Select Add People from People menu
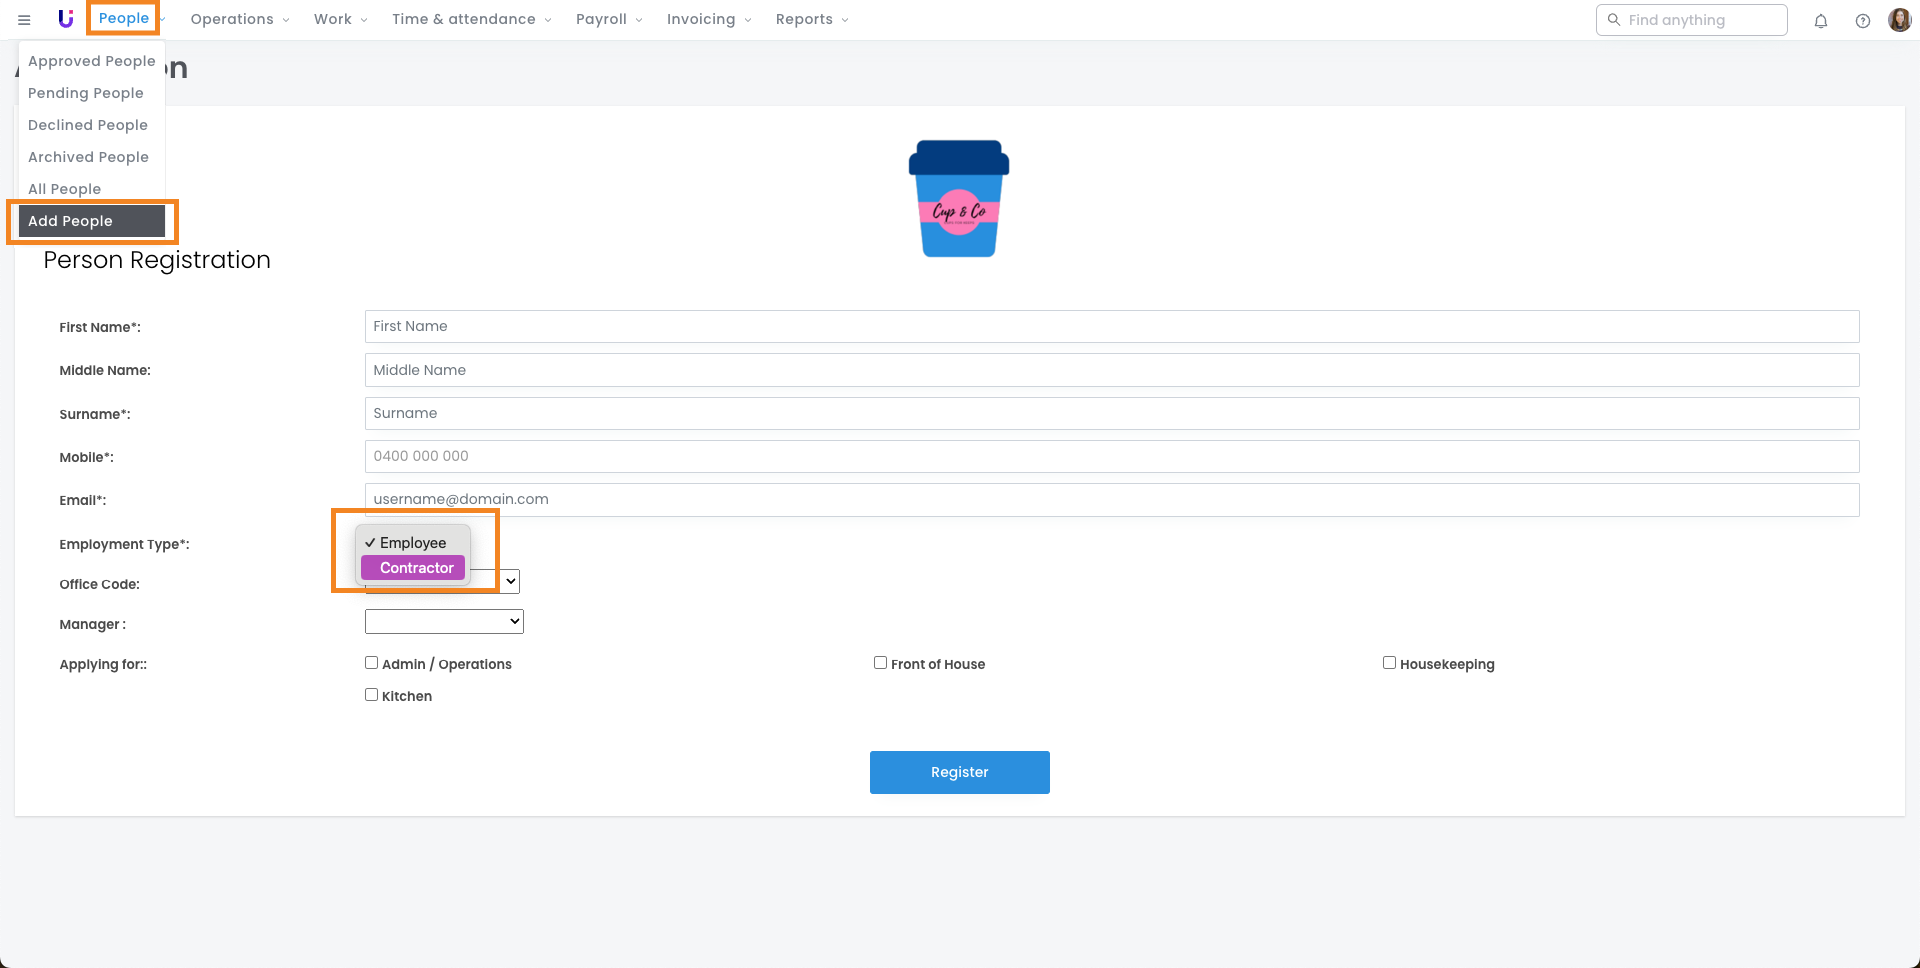 [x=91, y=221]
